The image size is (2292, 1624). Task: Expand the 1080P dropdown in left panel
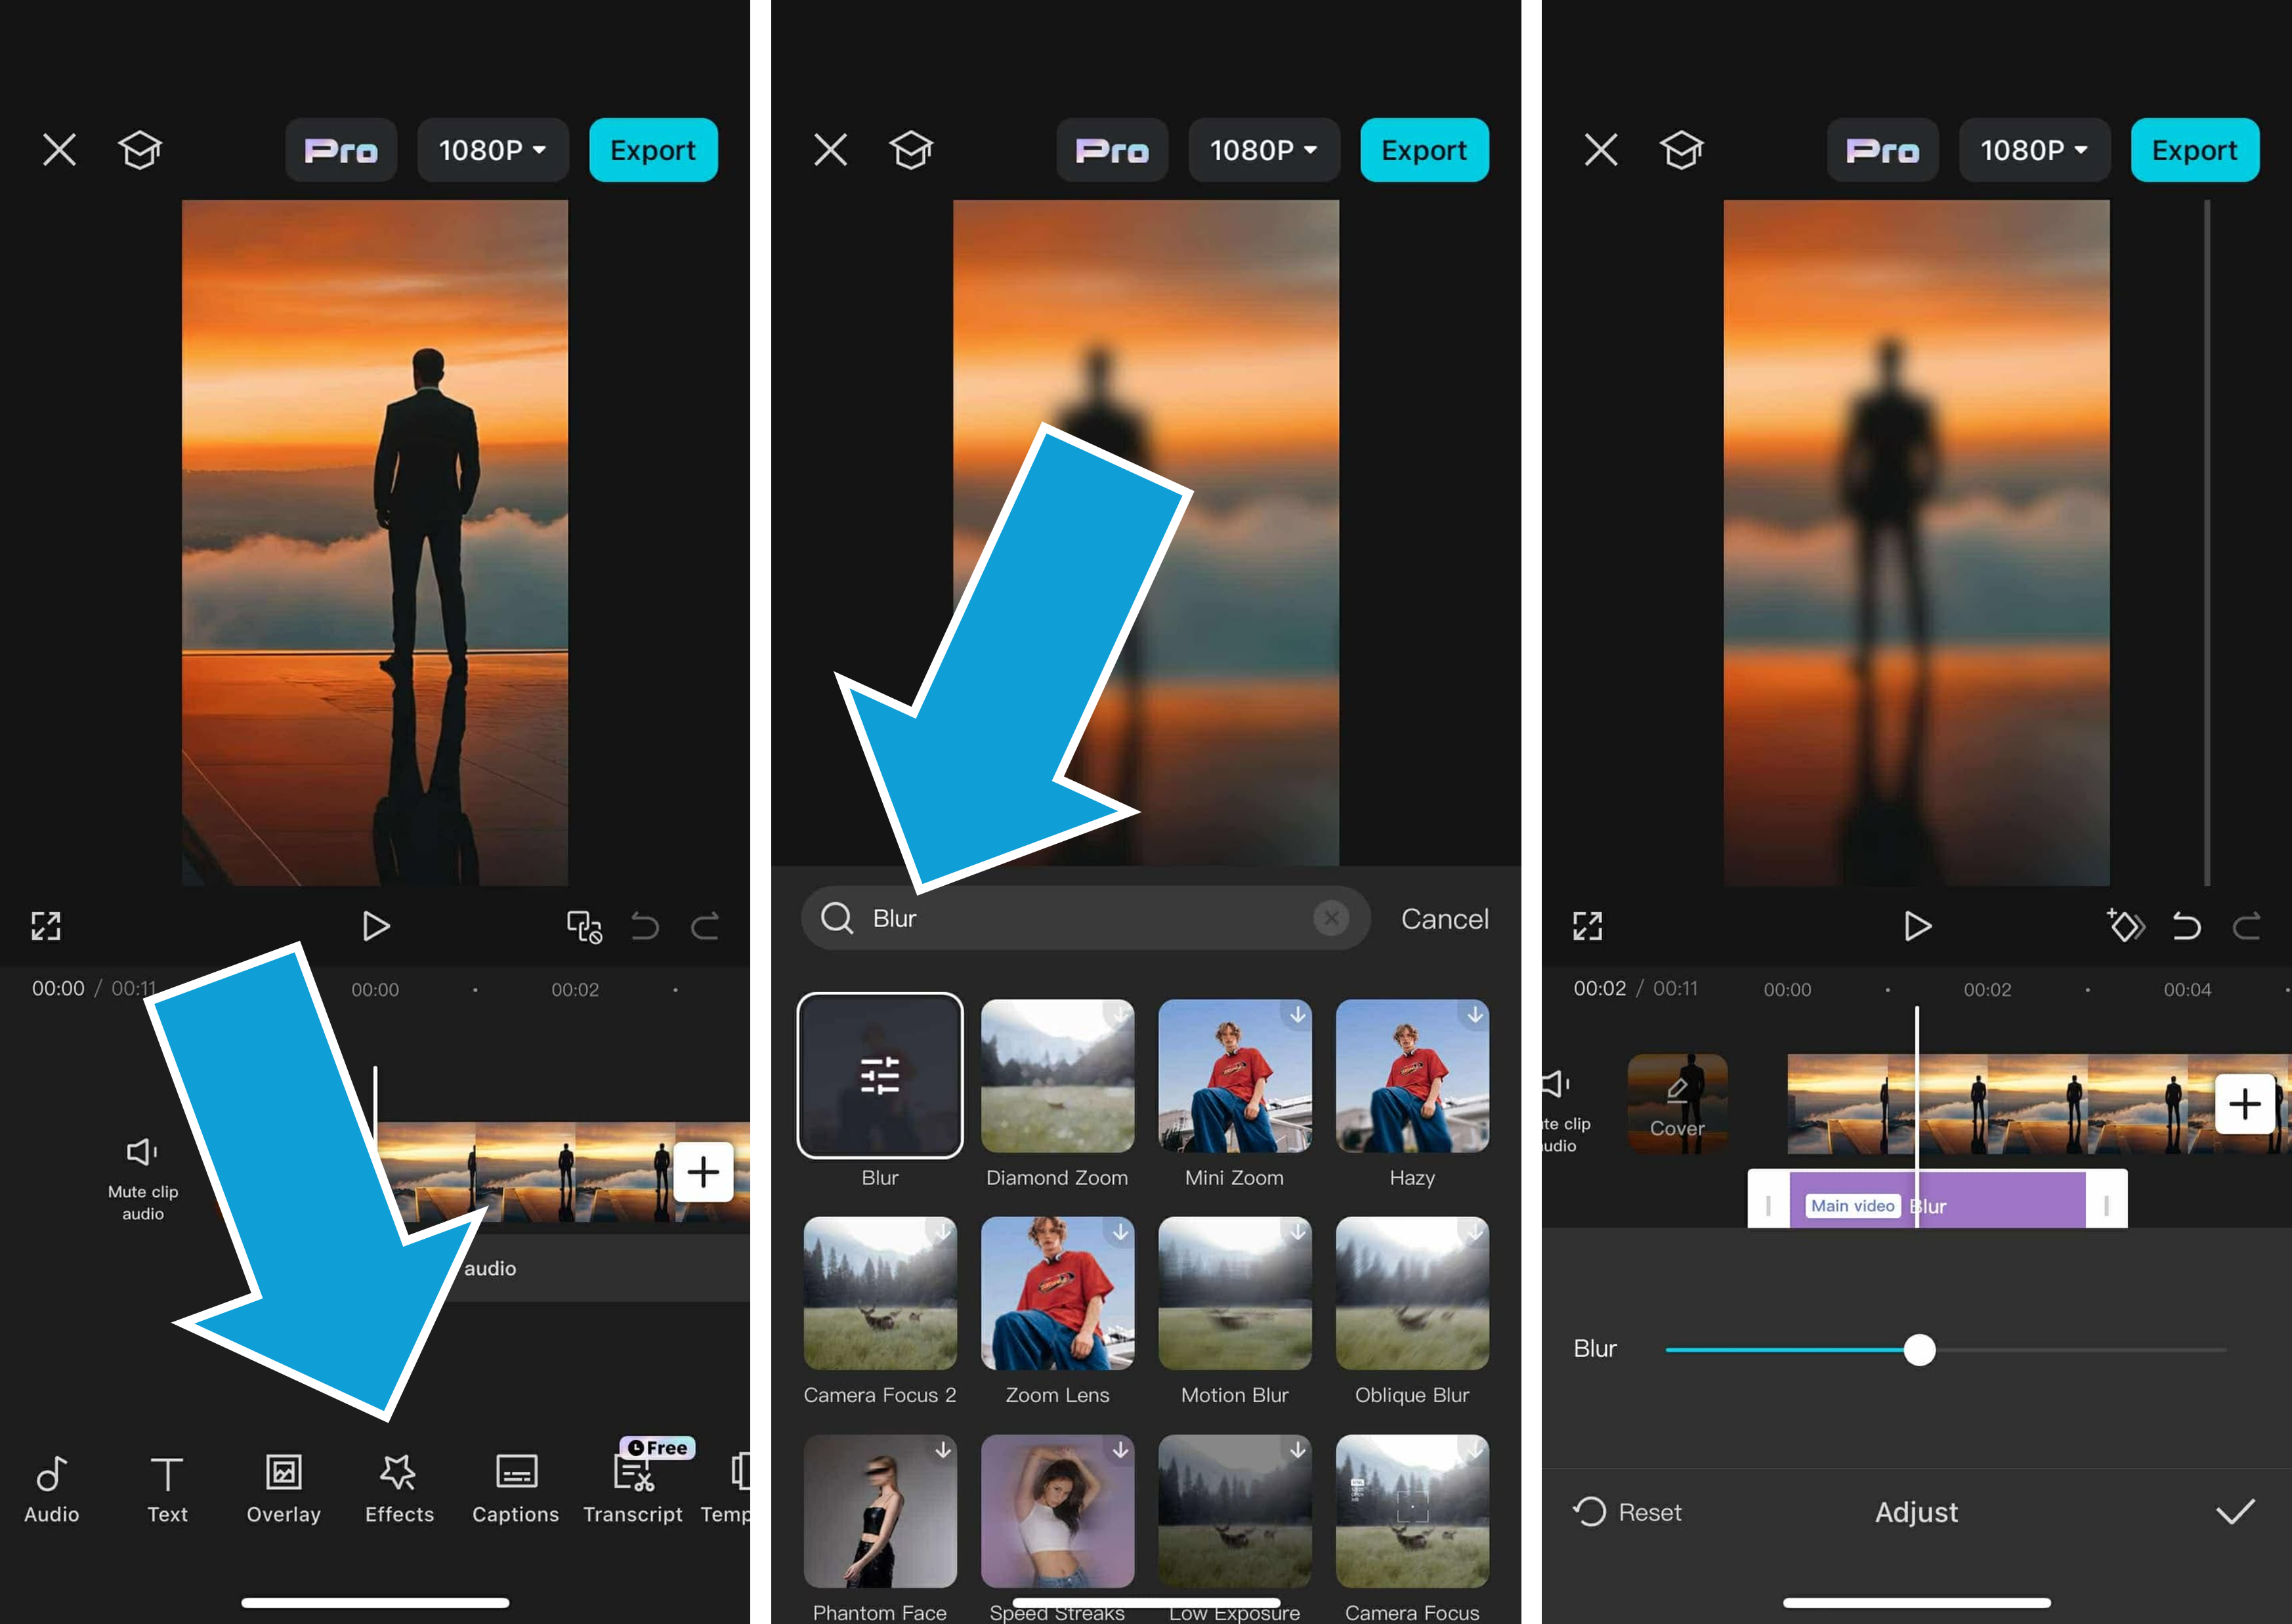(492, 150)
